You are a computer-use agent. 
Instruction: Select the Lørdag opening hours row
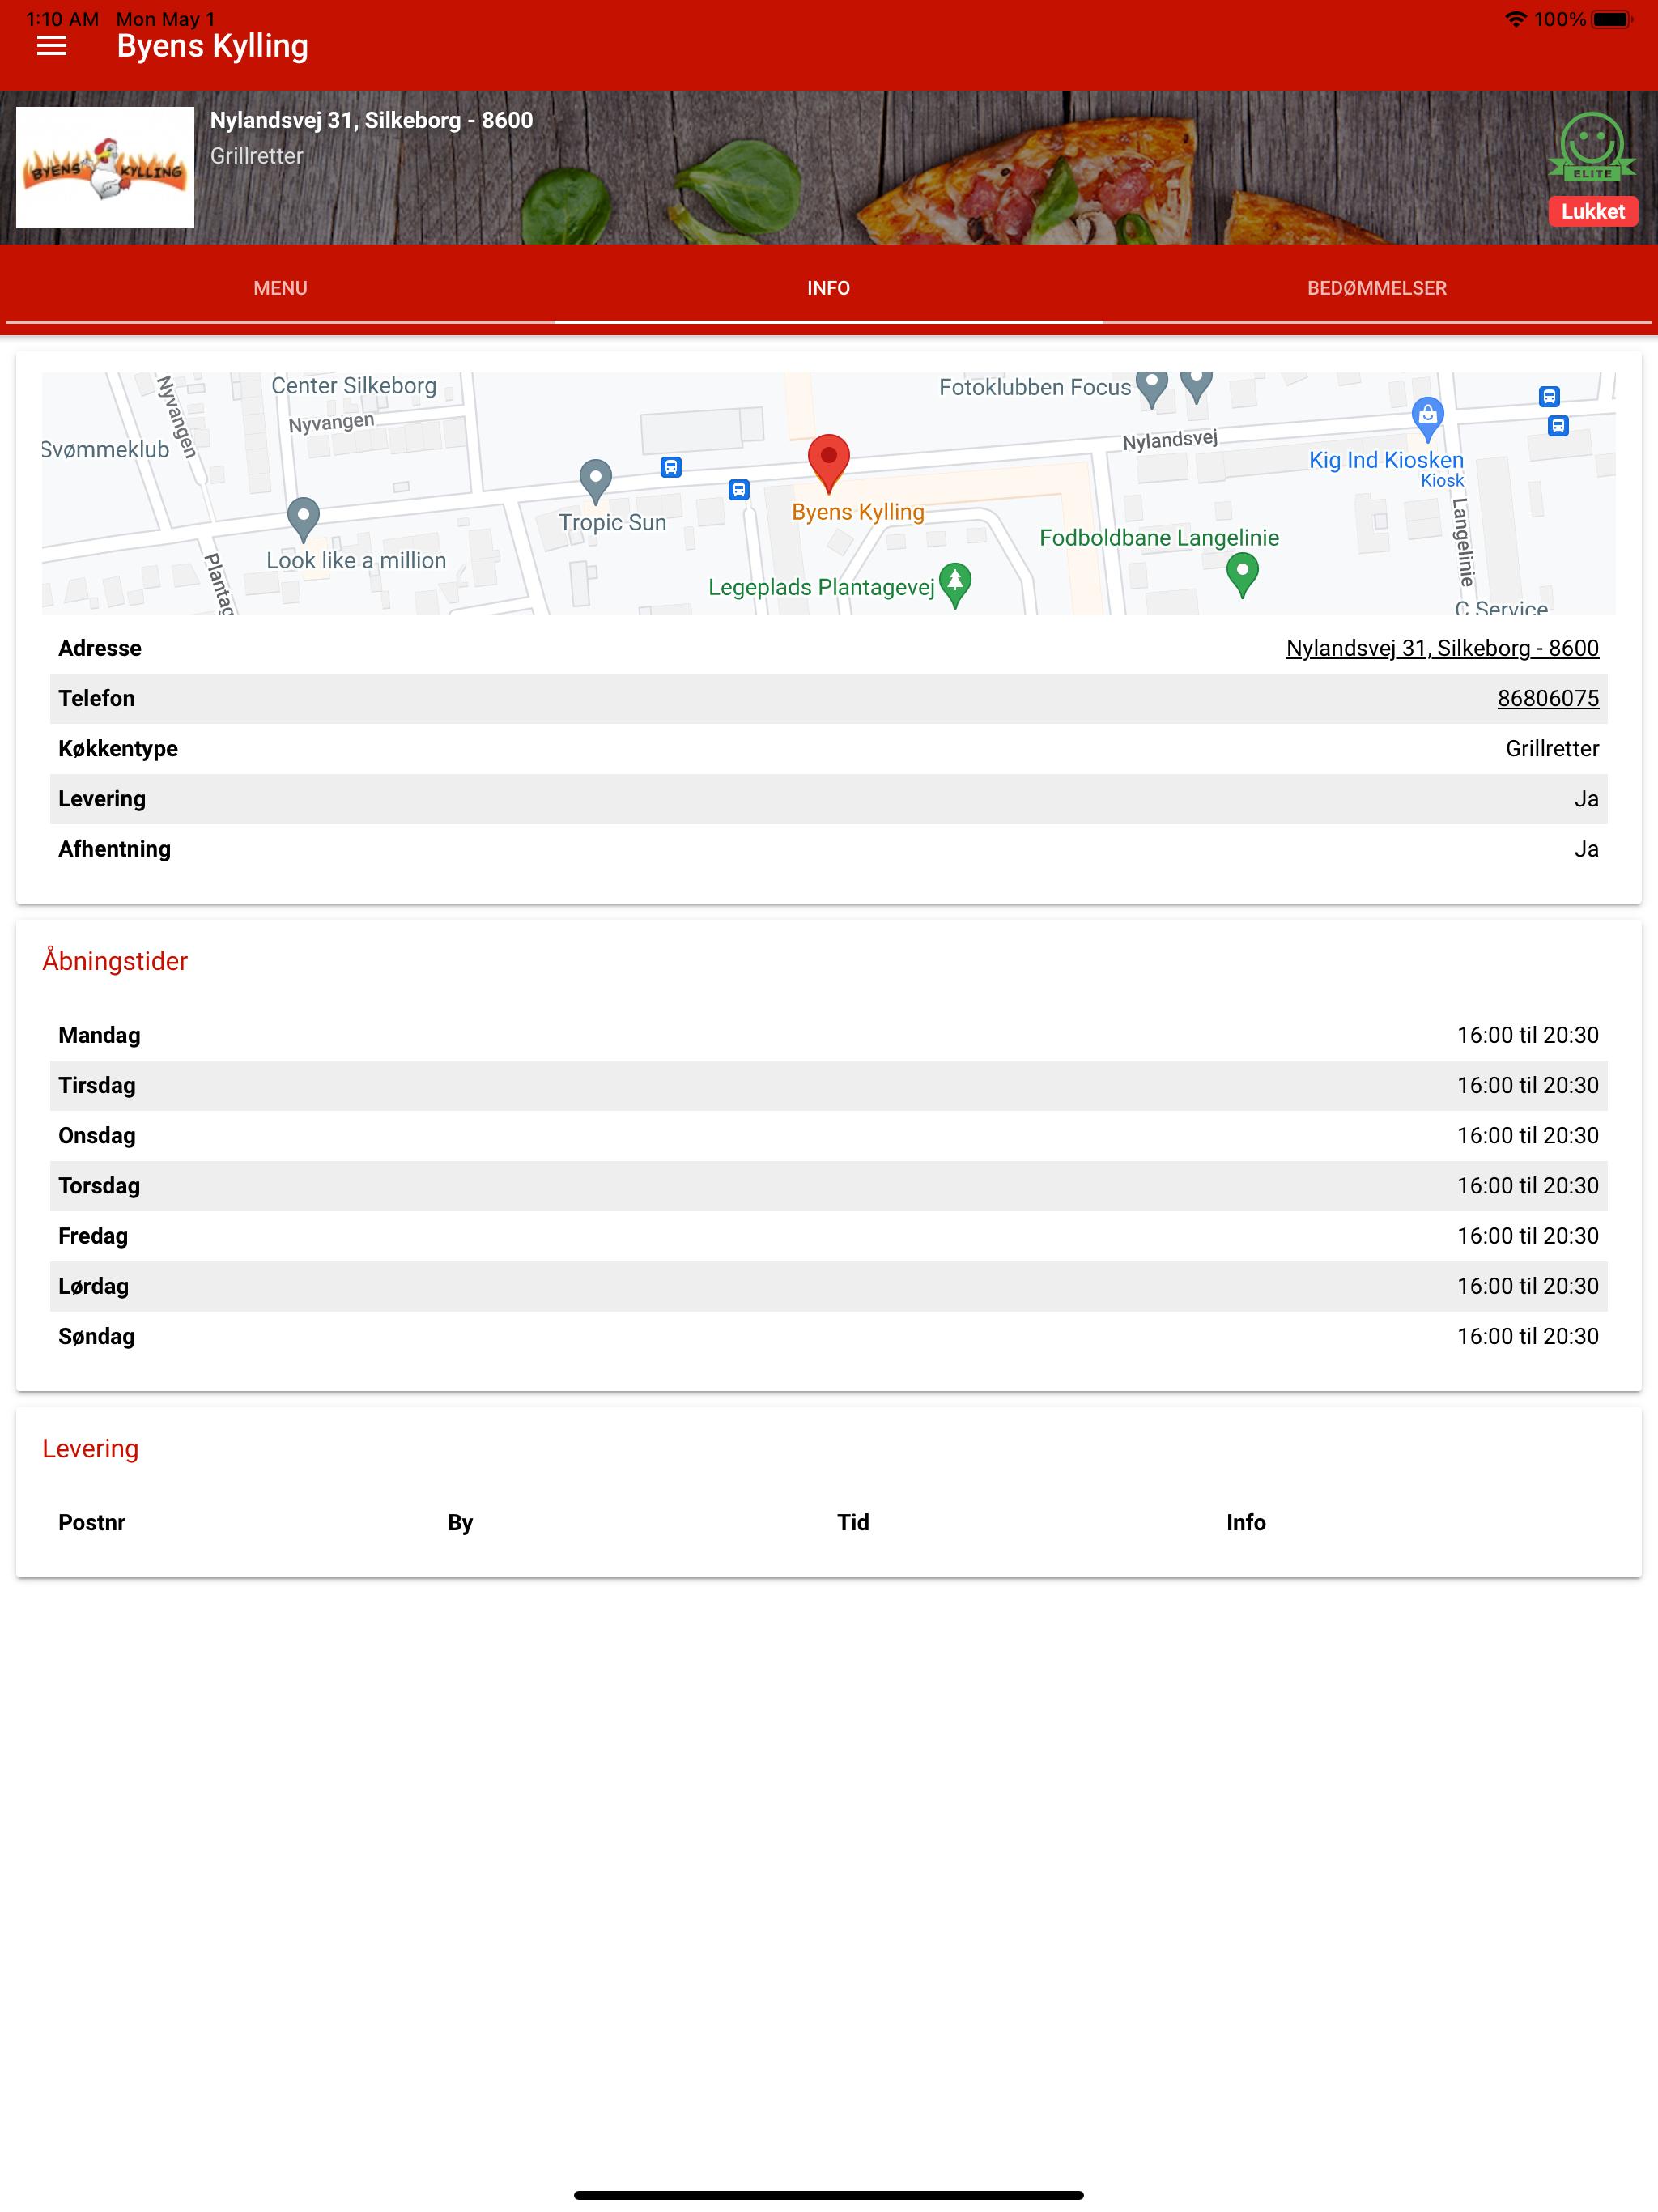pyautogui.click(x=829, y=1286)
